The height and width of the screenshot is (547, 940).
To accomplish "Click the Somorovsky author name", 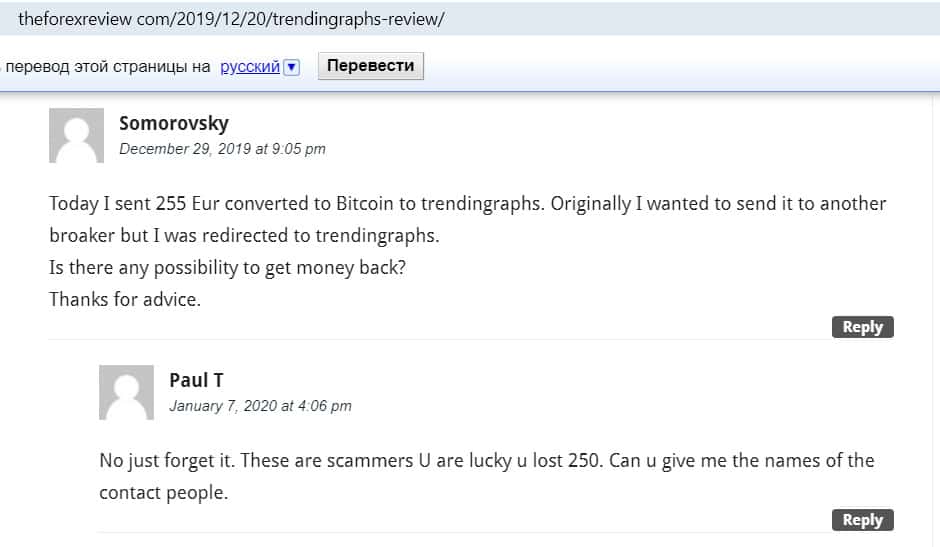I will (x=174, y=123).
